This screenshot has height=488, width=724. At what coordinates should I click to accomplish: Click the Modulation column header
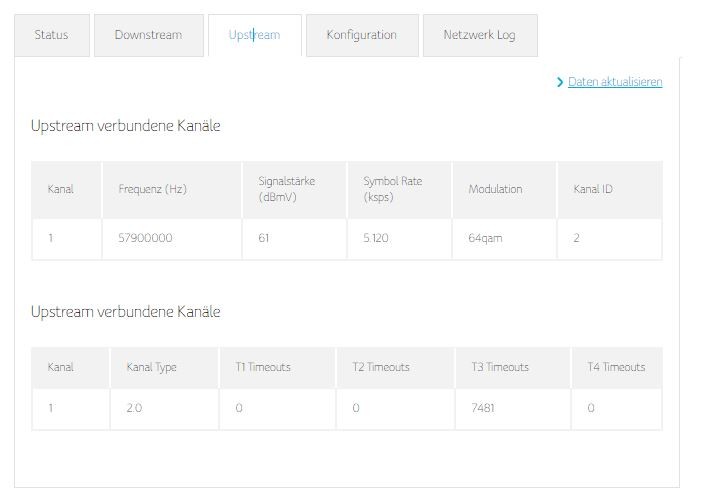(x=495, y=189)
